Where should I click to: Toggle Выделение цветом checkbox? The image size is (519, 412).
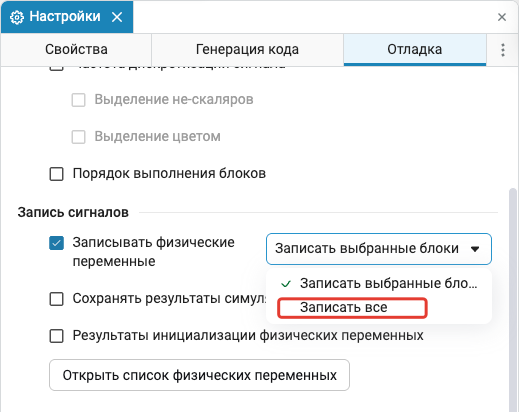click(78, 137)
